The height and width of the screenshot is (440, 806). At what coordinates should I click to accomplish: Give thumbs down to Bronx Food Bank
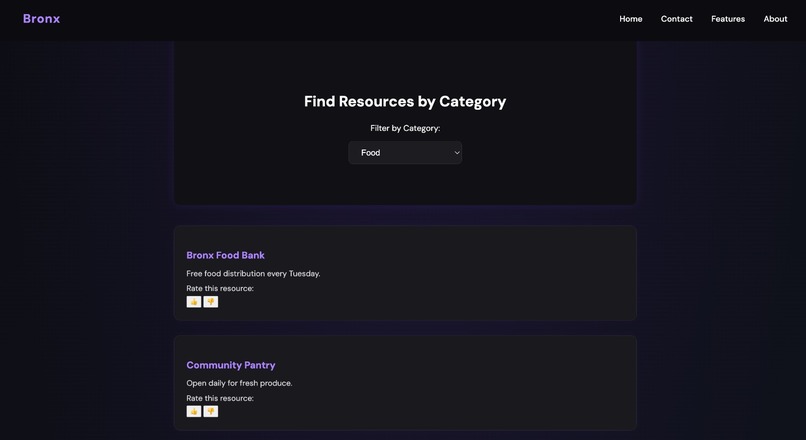[x=211, y=302]
